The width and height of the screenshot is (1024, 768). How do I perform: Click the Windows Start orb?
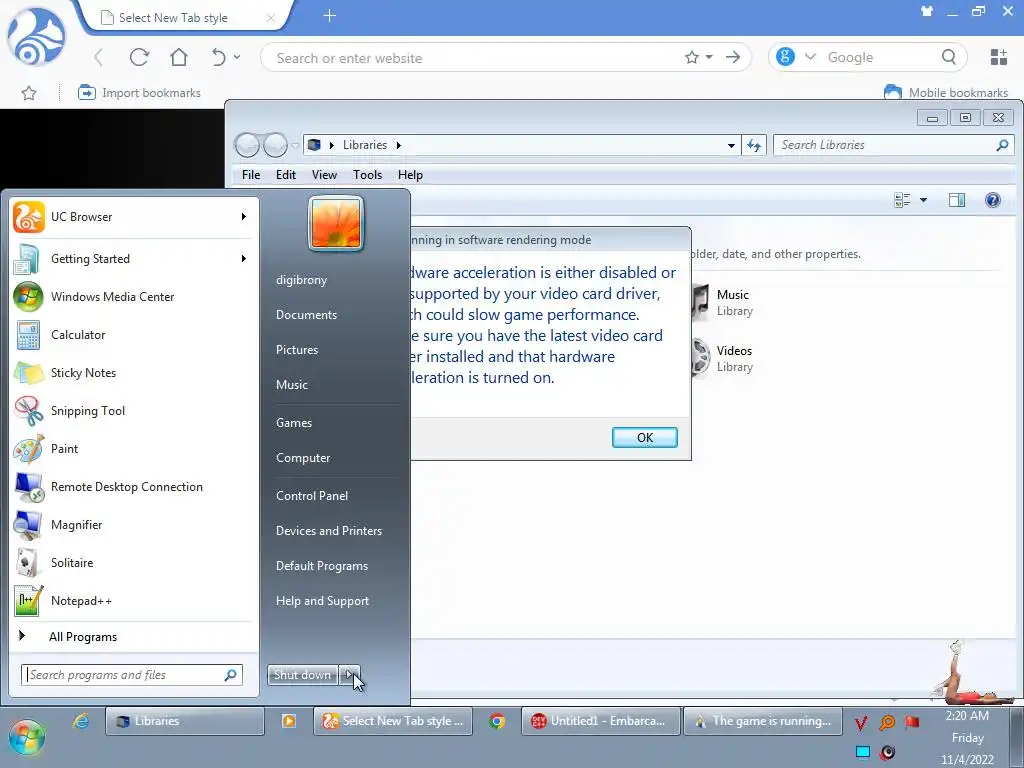[27, 737]
